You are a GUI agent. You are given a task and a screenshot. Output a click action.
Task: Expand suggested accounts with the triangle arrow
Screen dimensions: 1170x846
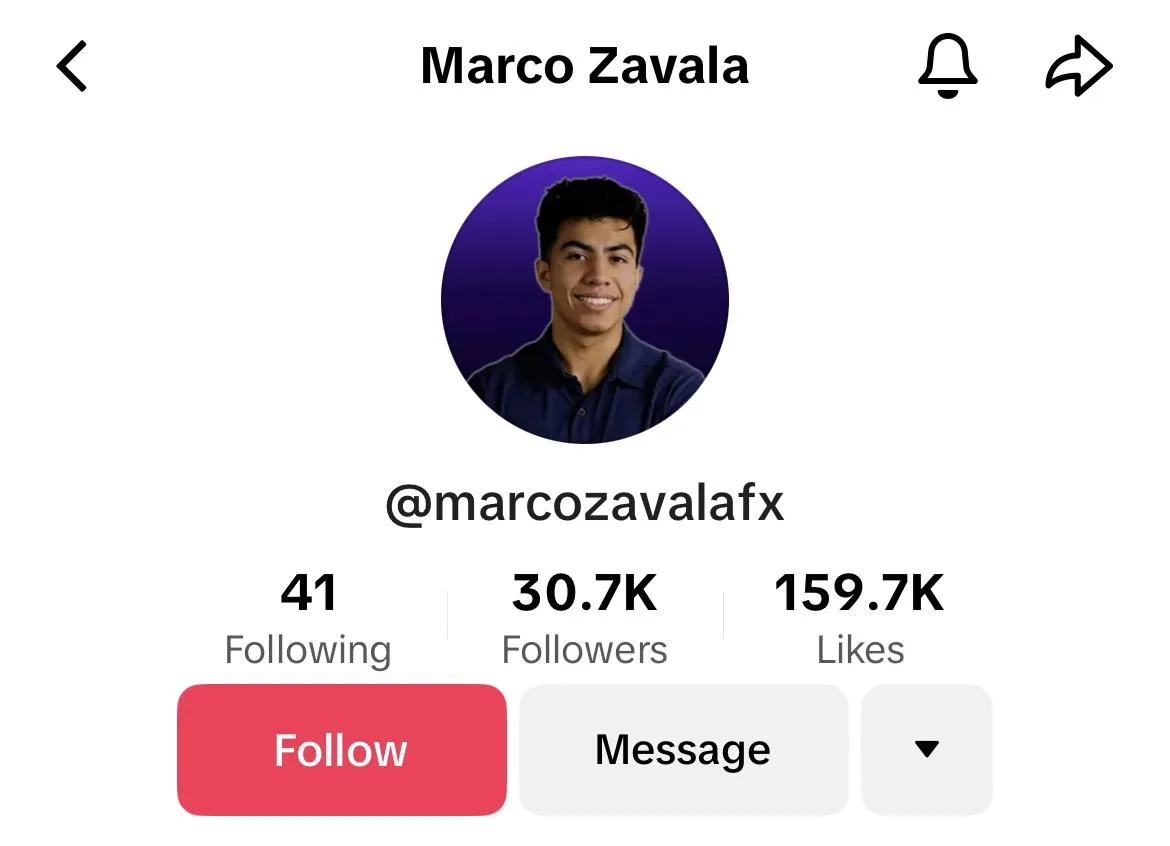pyautogui.click(x=927, y=749)
